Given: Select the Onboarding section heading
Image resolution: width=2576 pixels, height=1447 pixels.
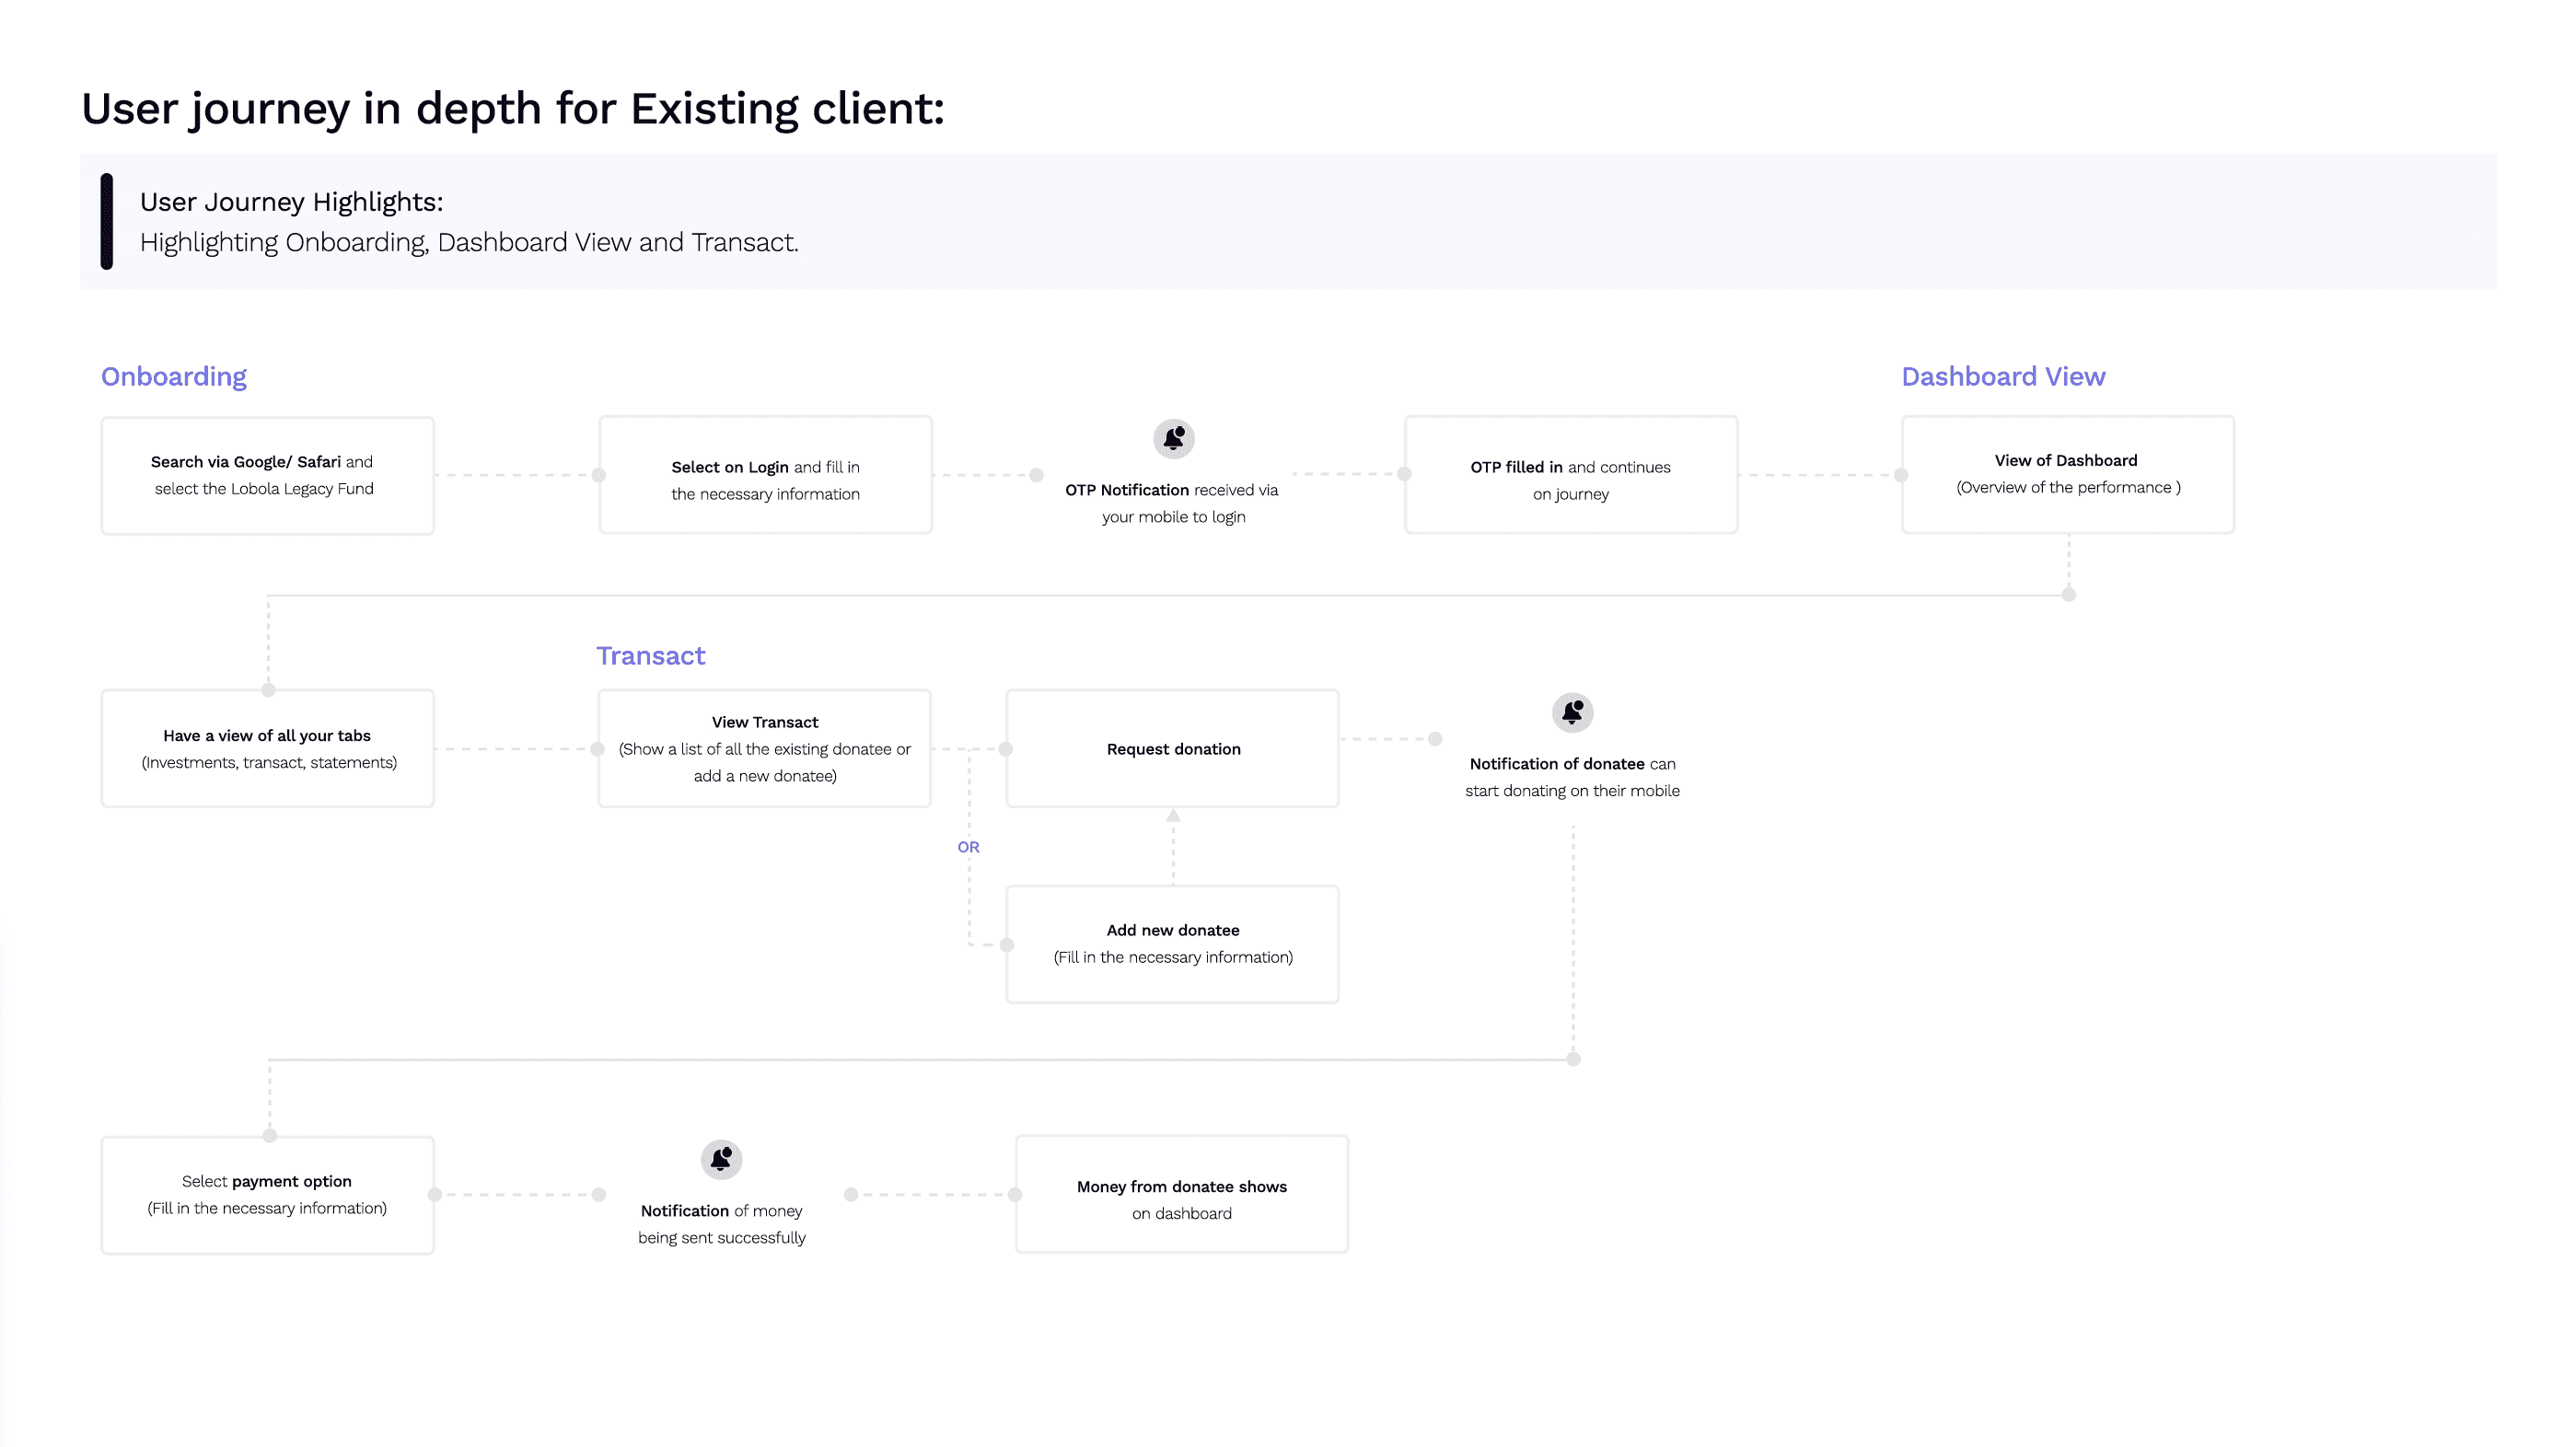Looking at the screenshot, I should point(174,377).
